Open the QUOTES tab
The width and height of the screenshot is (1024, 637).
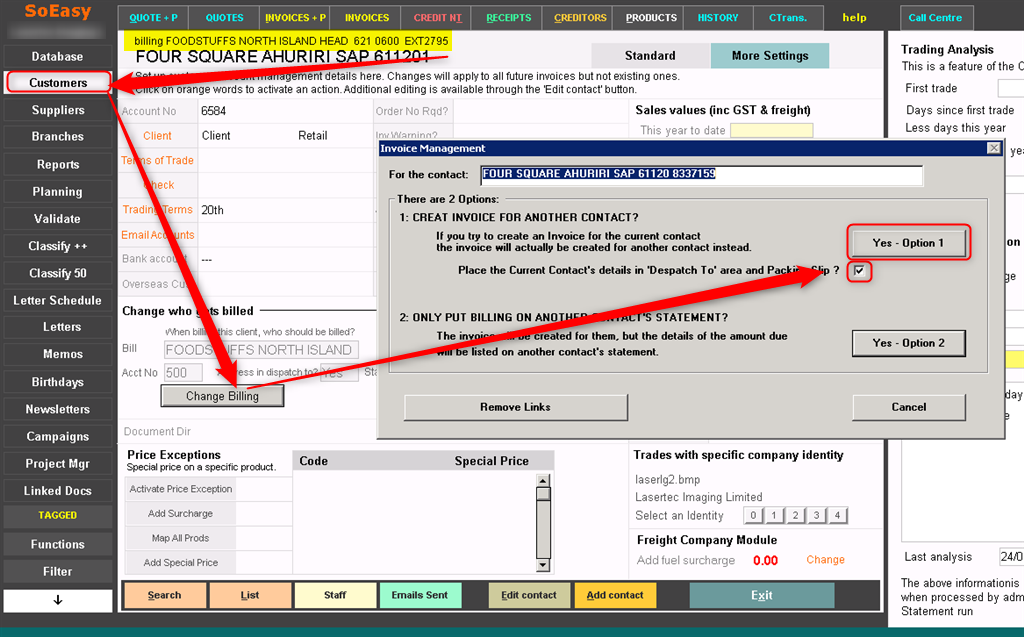tap(224, 18)
